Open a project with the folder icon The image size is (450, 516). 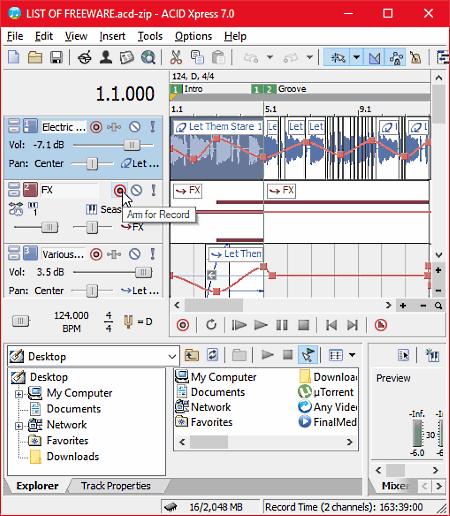tap(35, 57)
